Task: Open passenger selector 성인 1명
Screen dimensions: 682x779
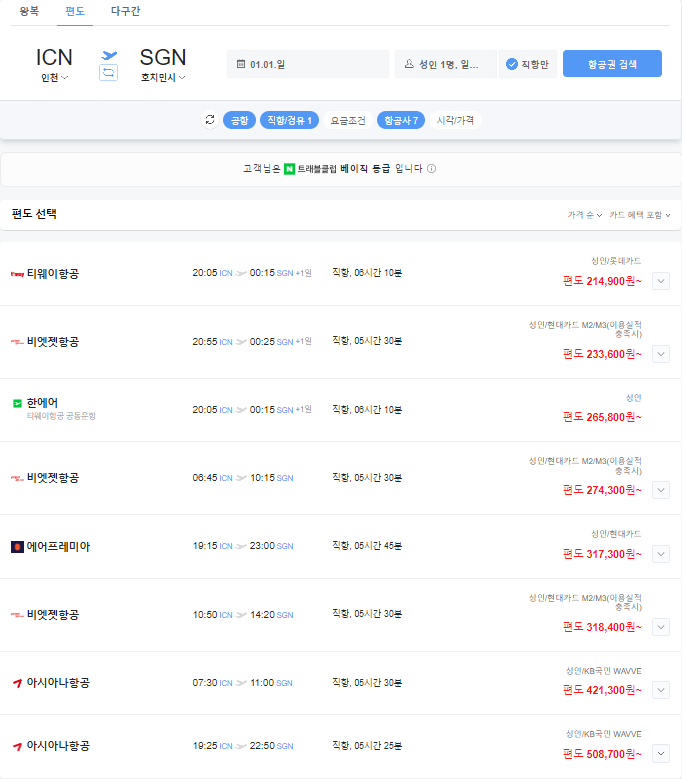Action: 446,64
